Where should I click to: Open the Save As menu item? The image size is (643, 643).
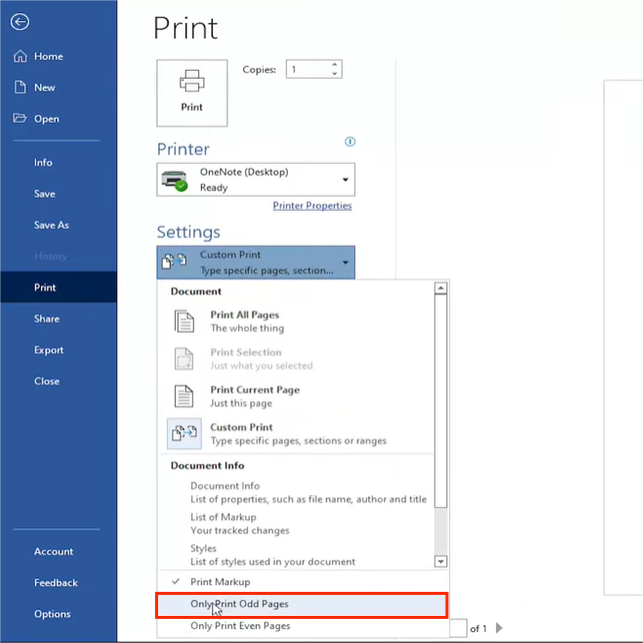[51, 225]
